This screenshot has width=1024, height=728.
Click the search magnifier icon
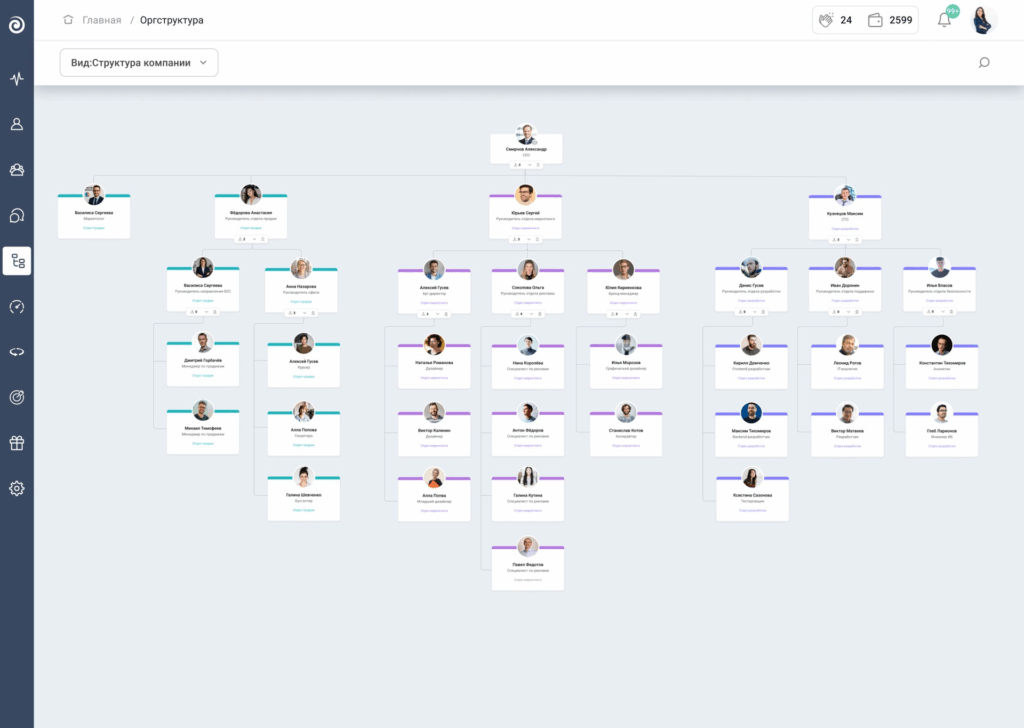click(x=984, y=63)
